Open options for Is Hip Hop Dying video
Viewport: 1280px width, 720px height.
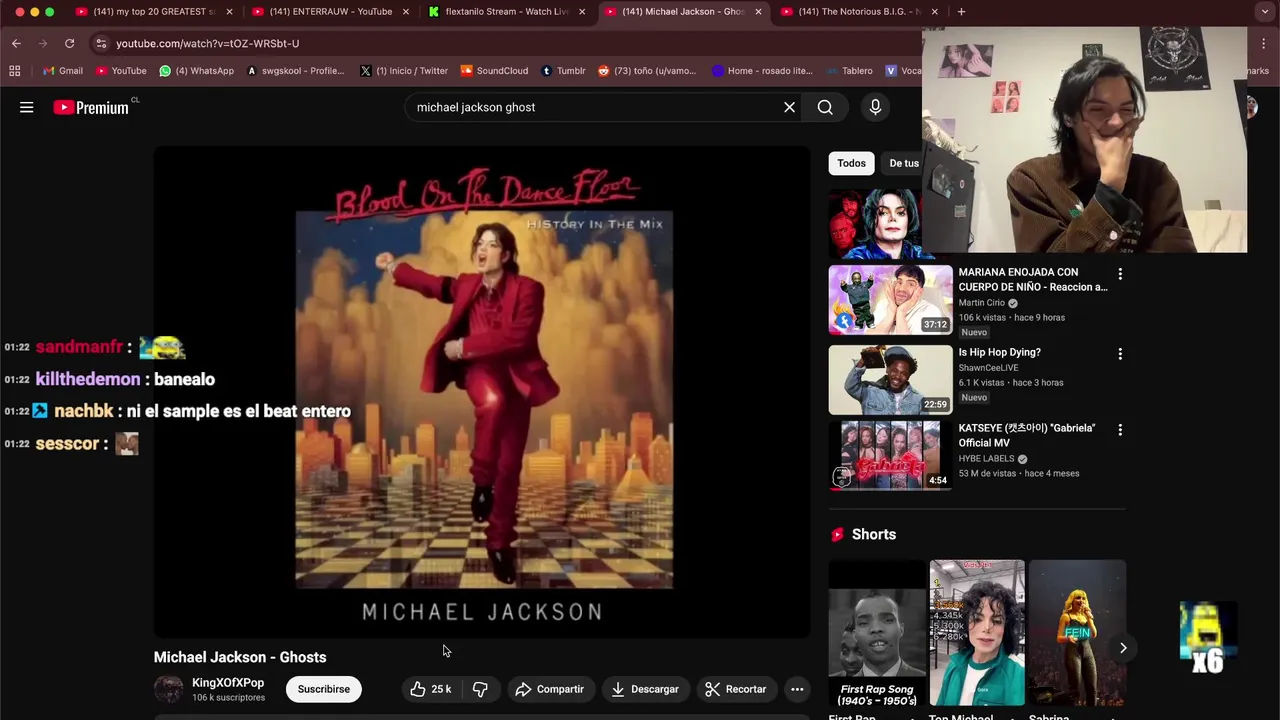tap(1120, 354)
